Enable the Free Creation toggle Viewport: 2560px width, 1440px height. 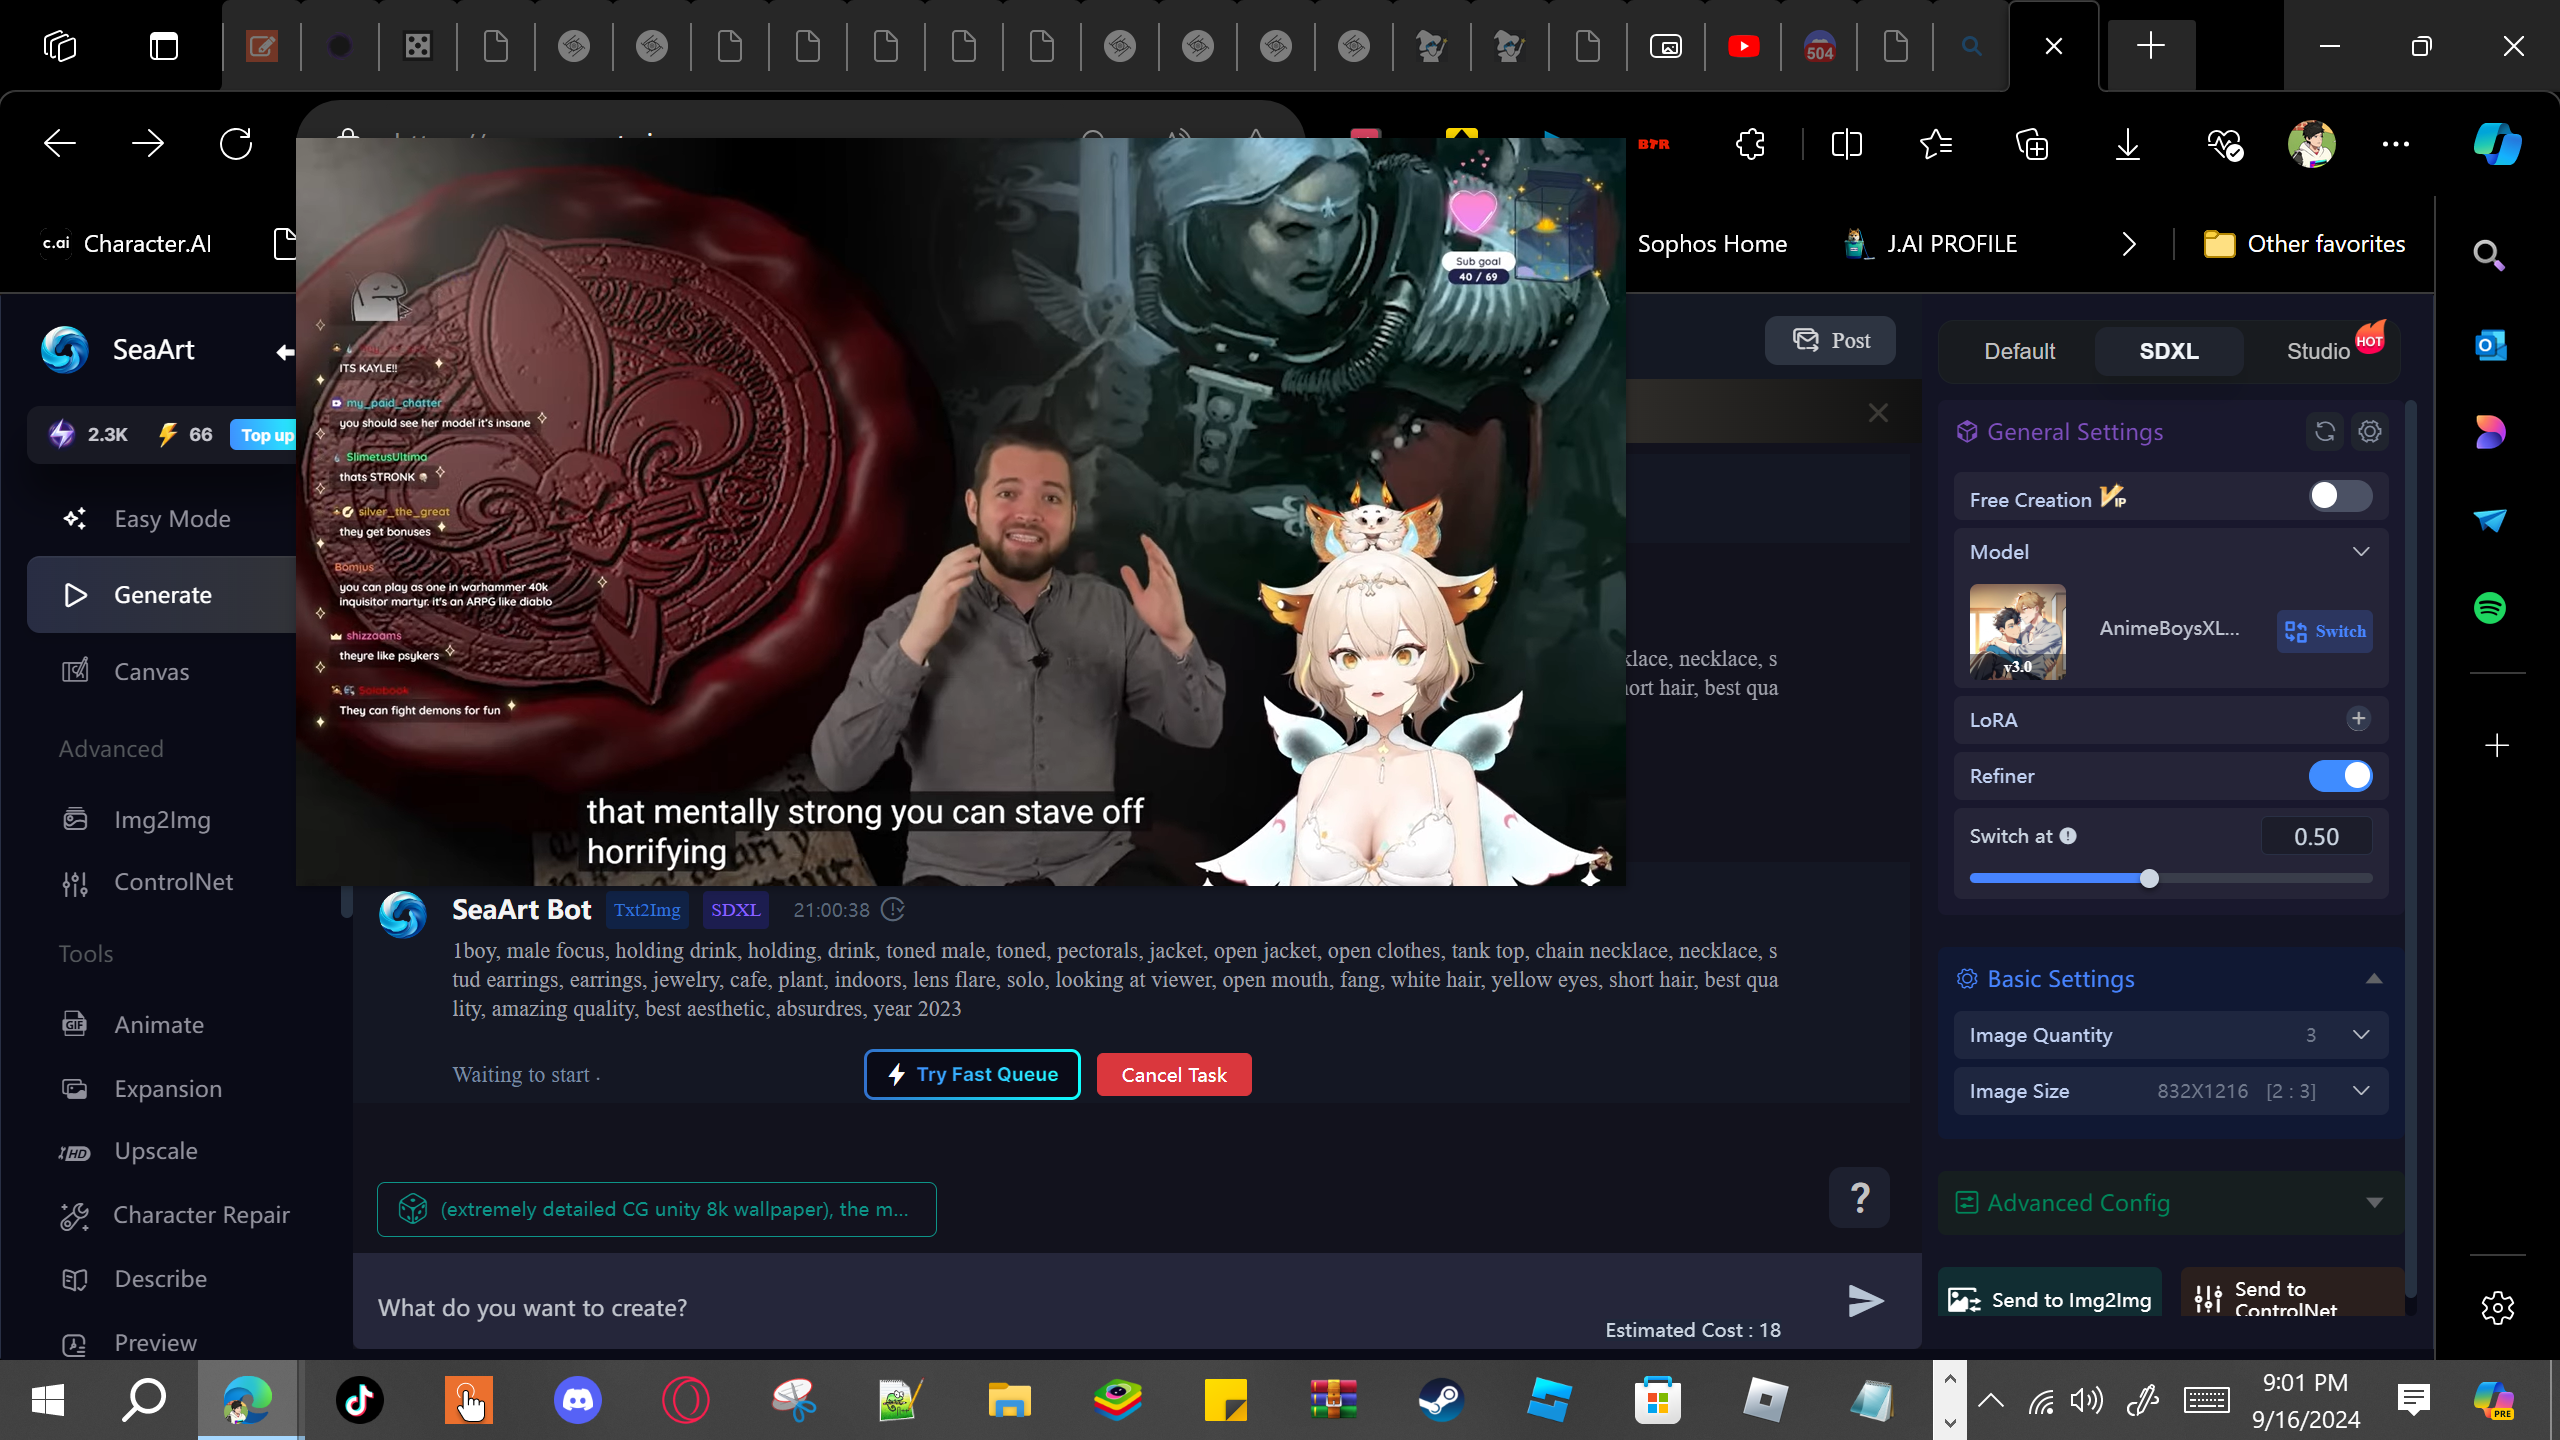(x=2340, y=496)
